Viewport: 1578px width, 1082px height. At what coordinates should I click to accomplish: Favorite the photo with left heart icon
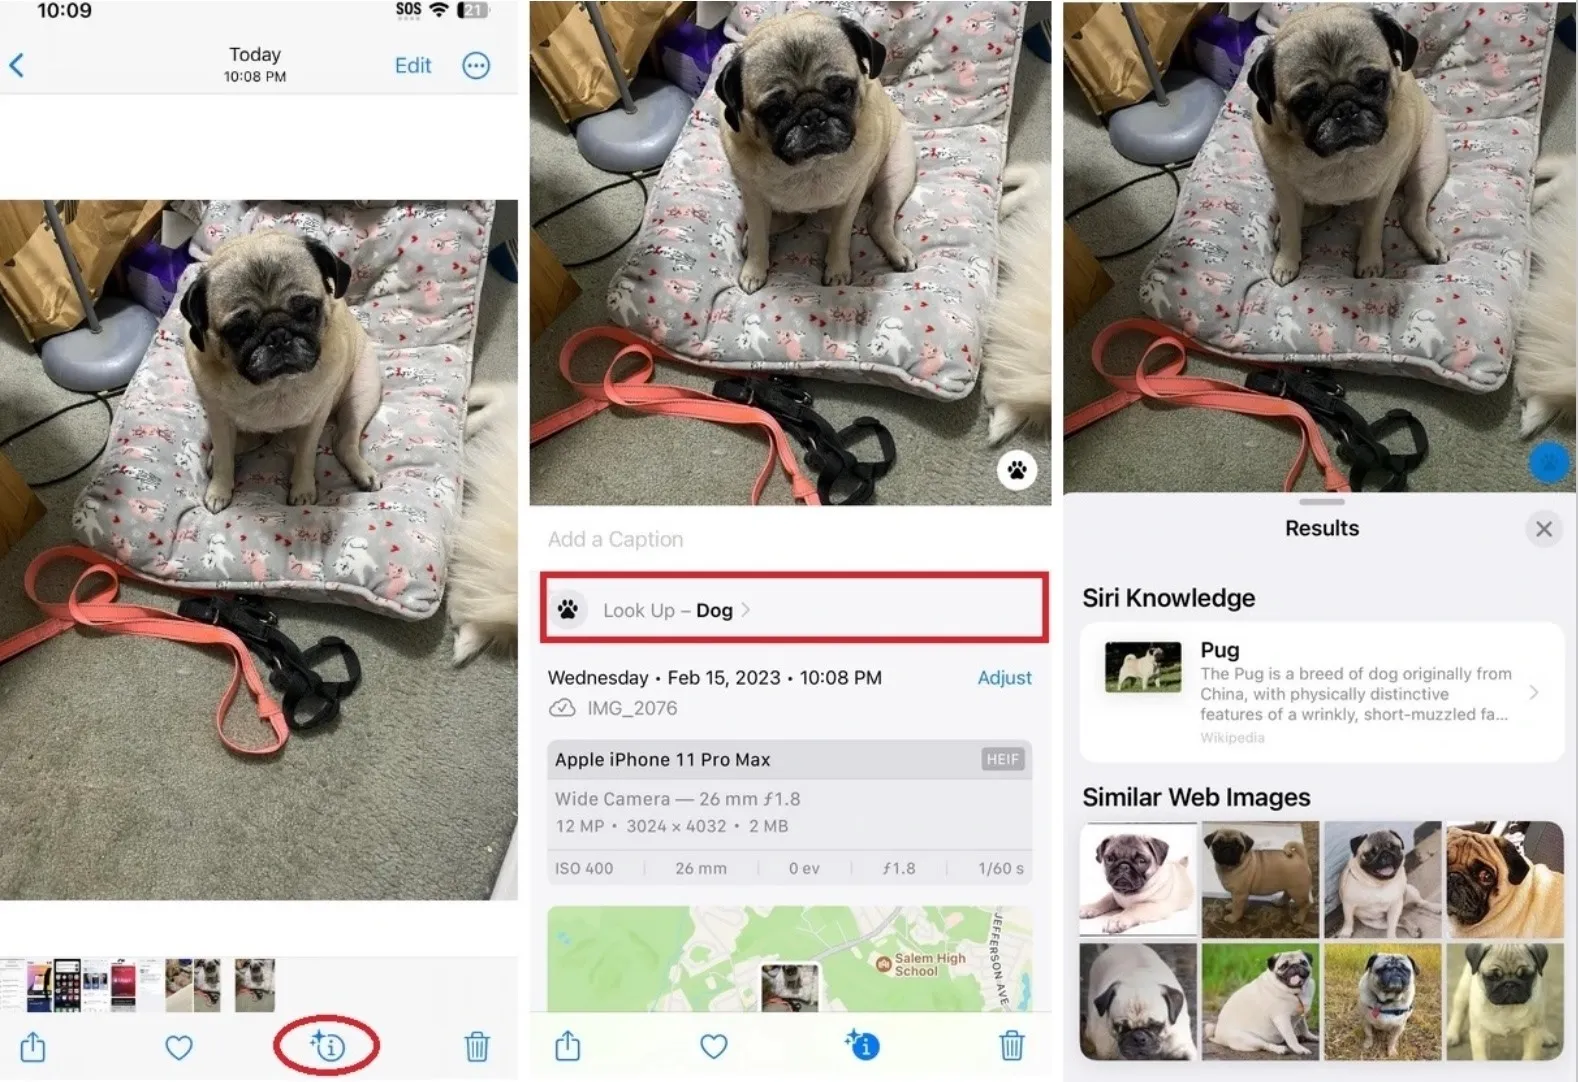(178, 1047)
